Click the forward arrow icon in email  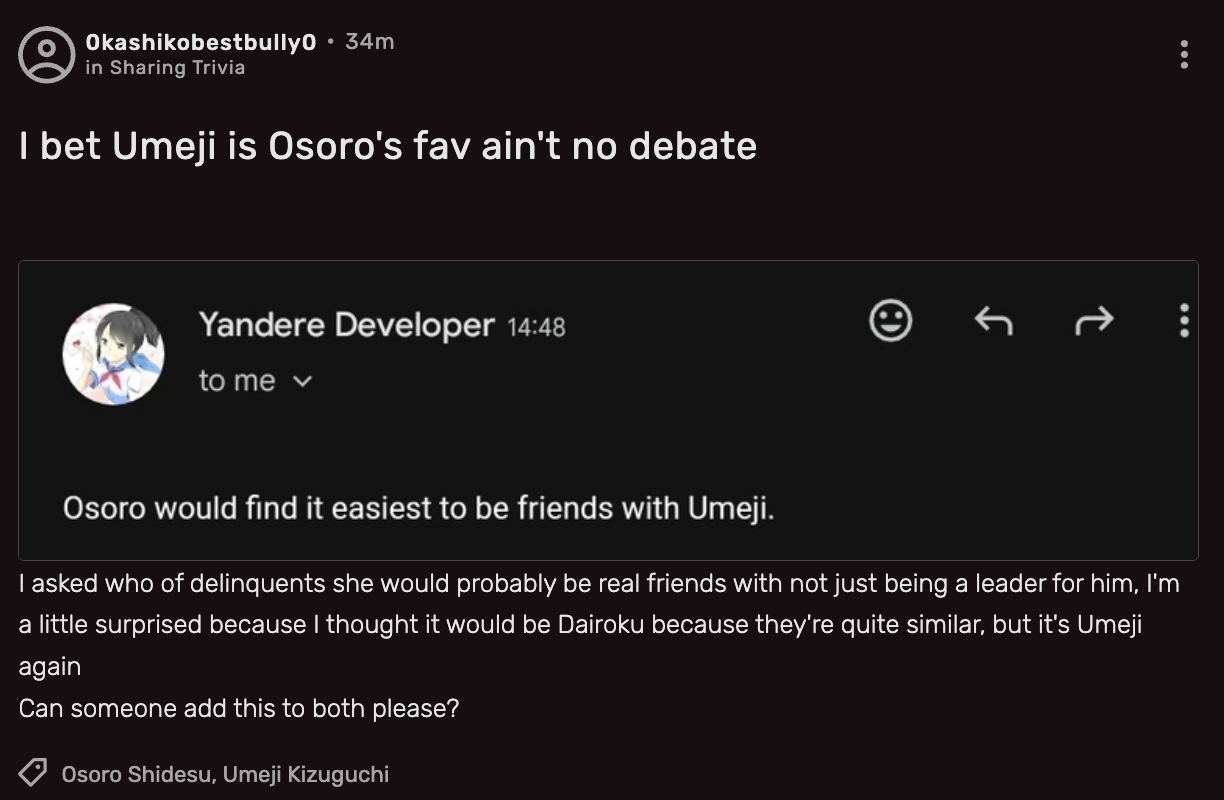[x=1093, y=321]
